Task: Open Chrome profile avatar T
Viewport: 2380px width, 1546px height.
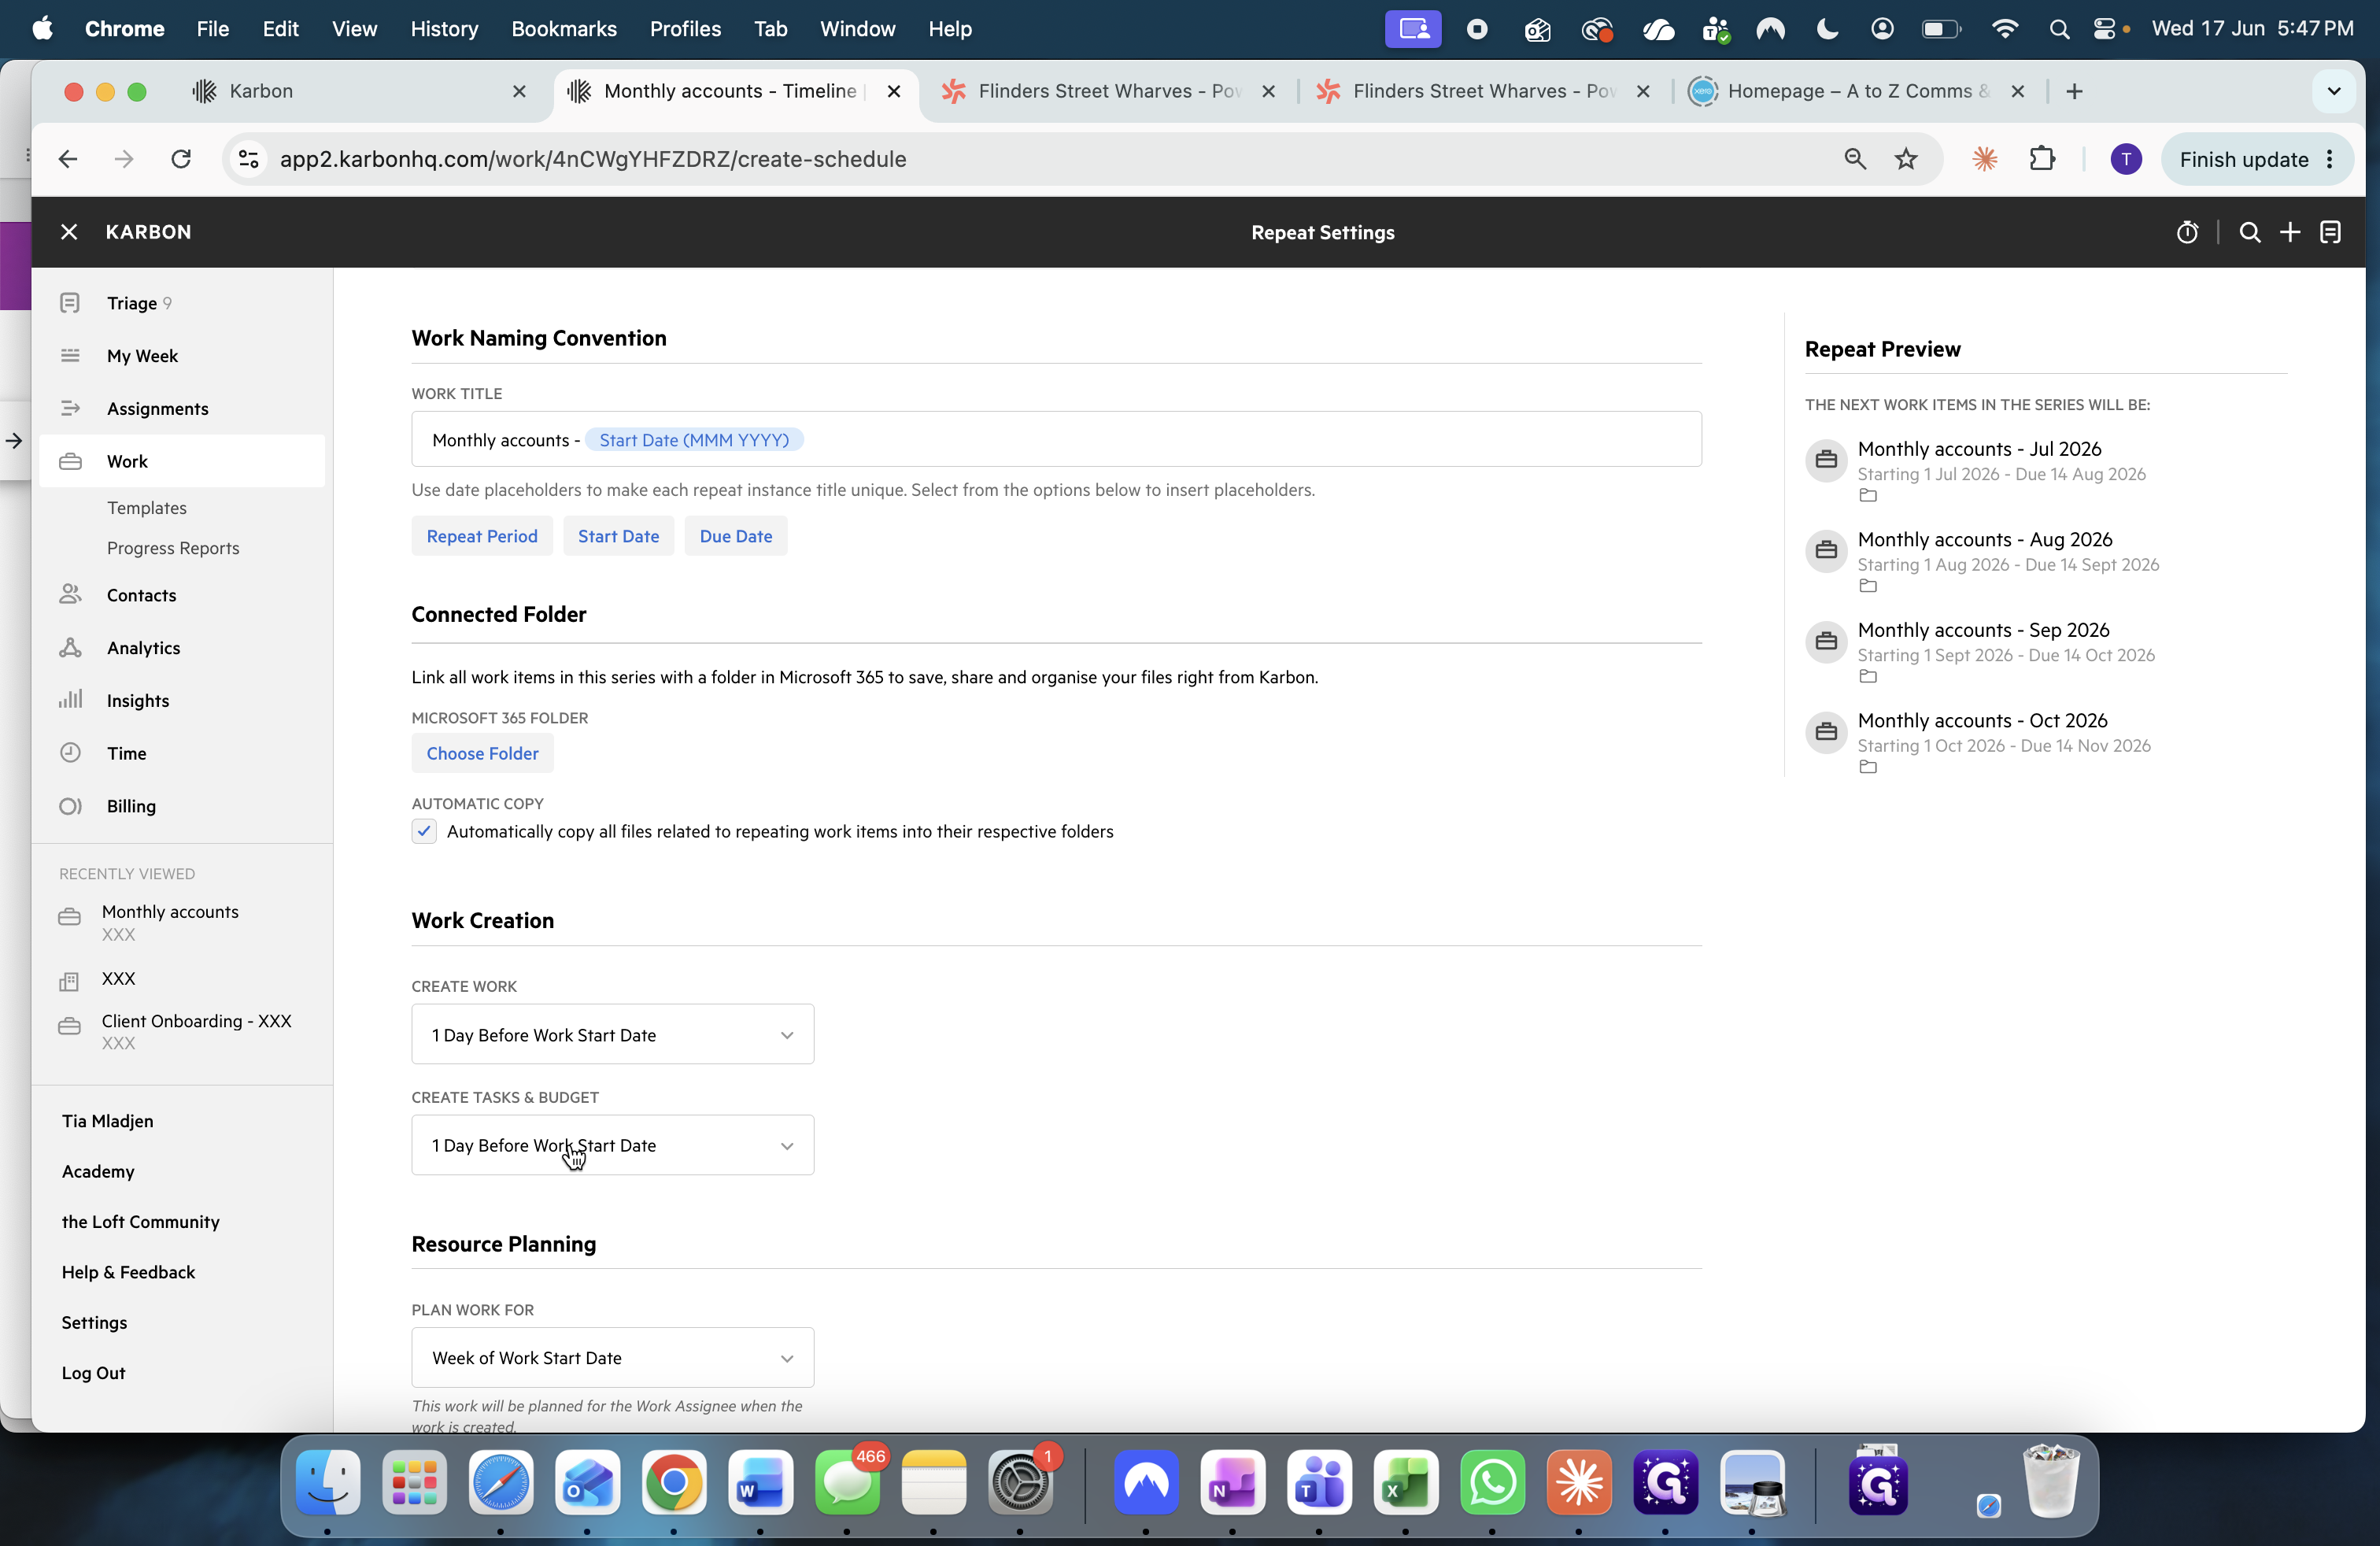Action: tap(2126, 159)
